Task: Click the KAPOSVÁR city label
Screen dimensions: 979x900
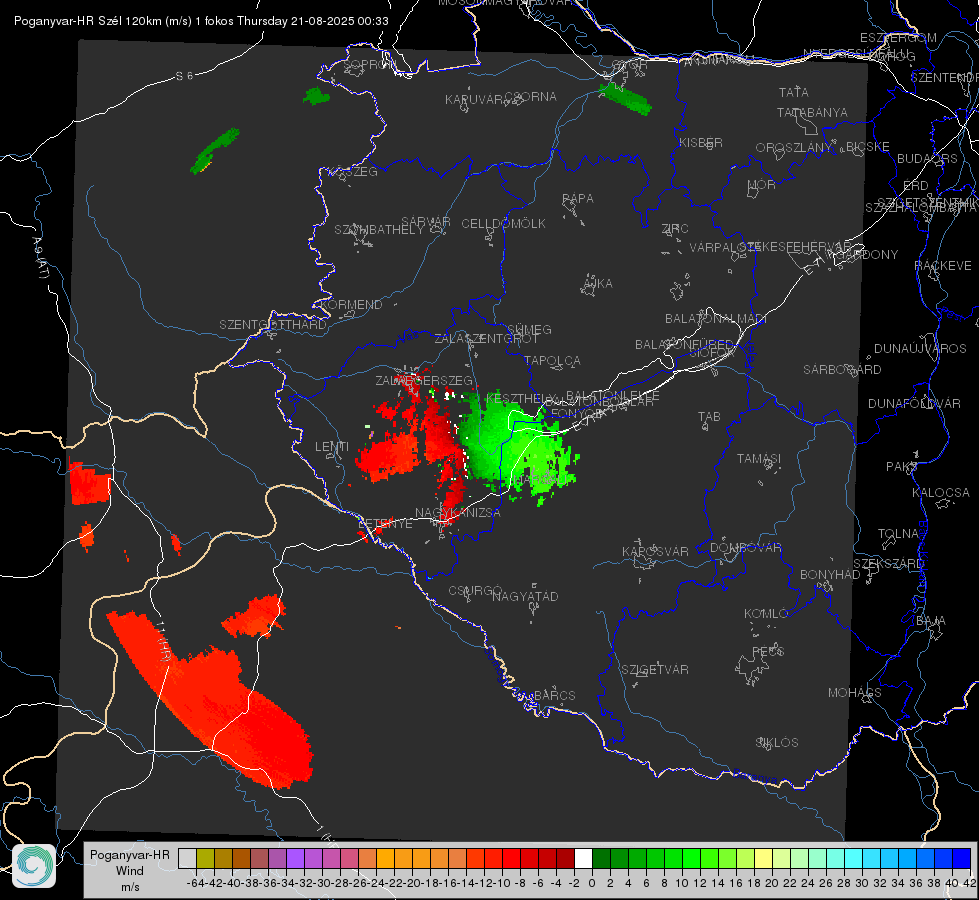Action: 655,551
